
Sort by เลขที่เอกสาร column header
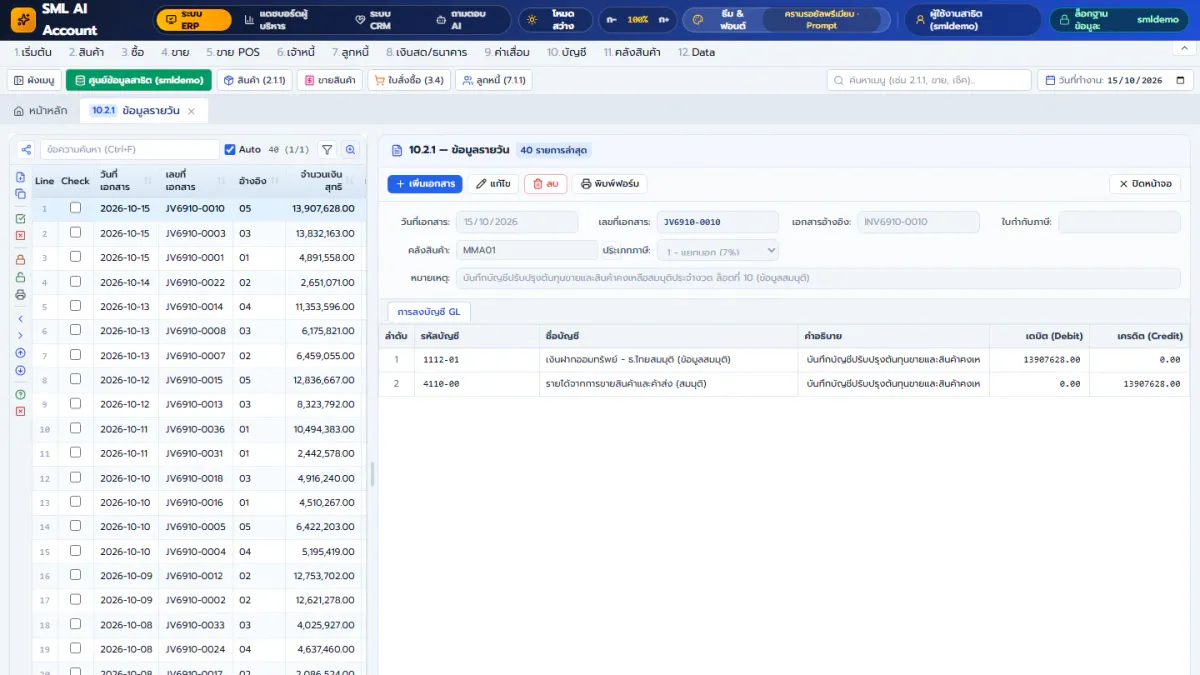(x=196, y=181)
